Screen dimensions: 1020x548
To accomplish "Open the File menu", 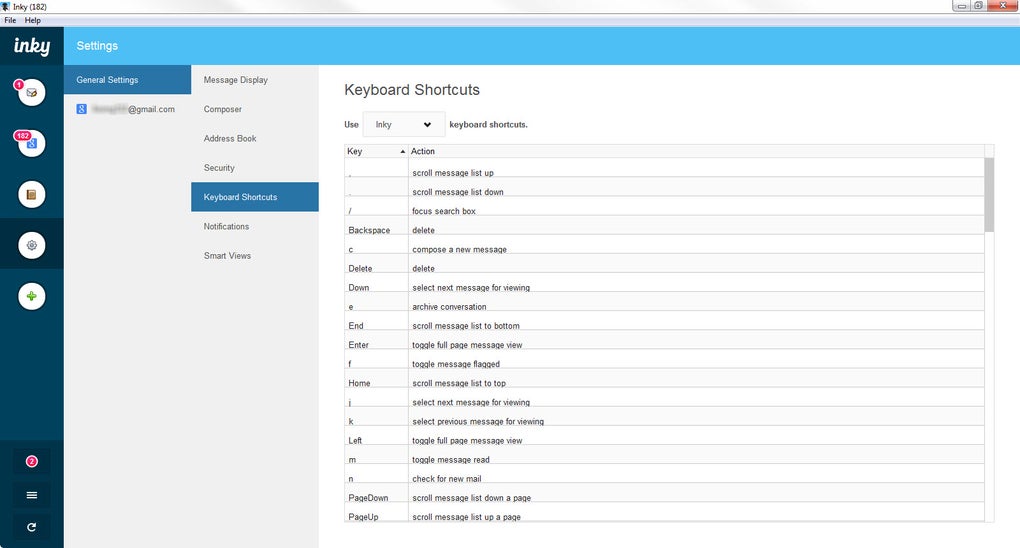I will point(10,20).
